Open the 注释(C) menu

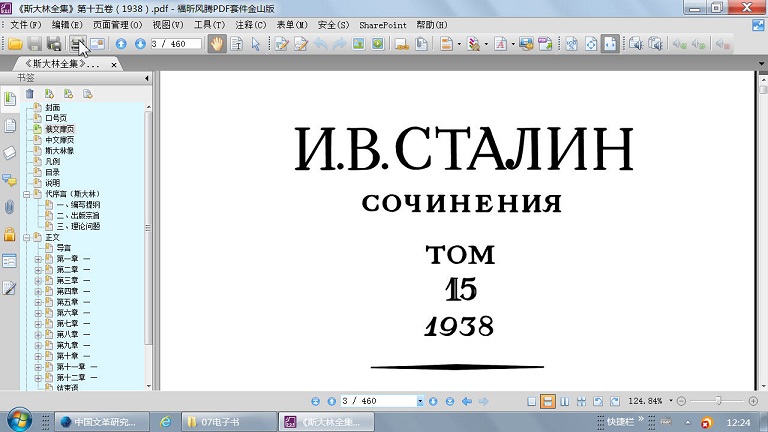click(251, 23)
